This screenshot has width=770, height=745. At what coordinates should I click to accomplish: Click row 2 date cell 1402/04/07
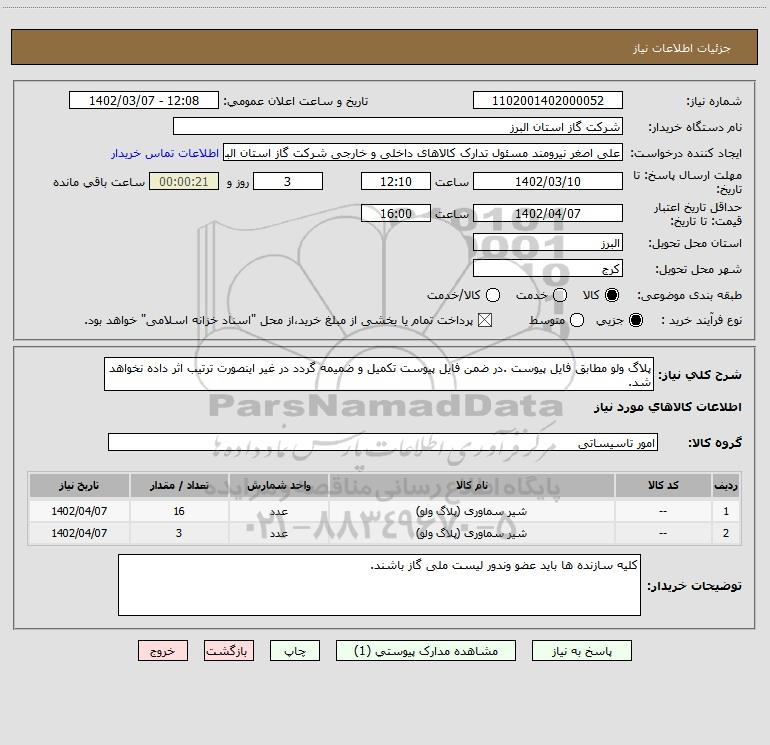pyautogui.click(x=79, y=533)
